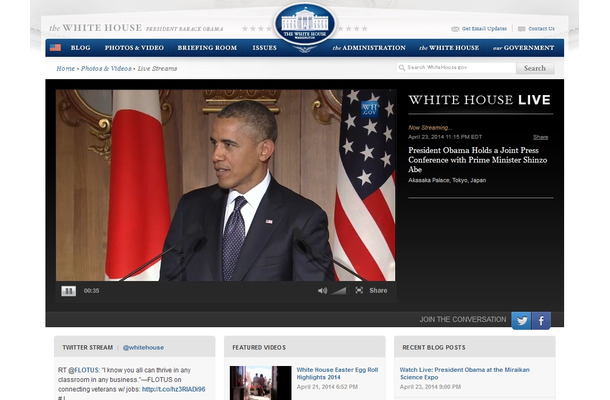
Task: Pause the live video stream
Action: click(x=68, y=291)
